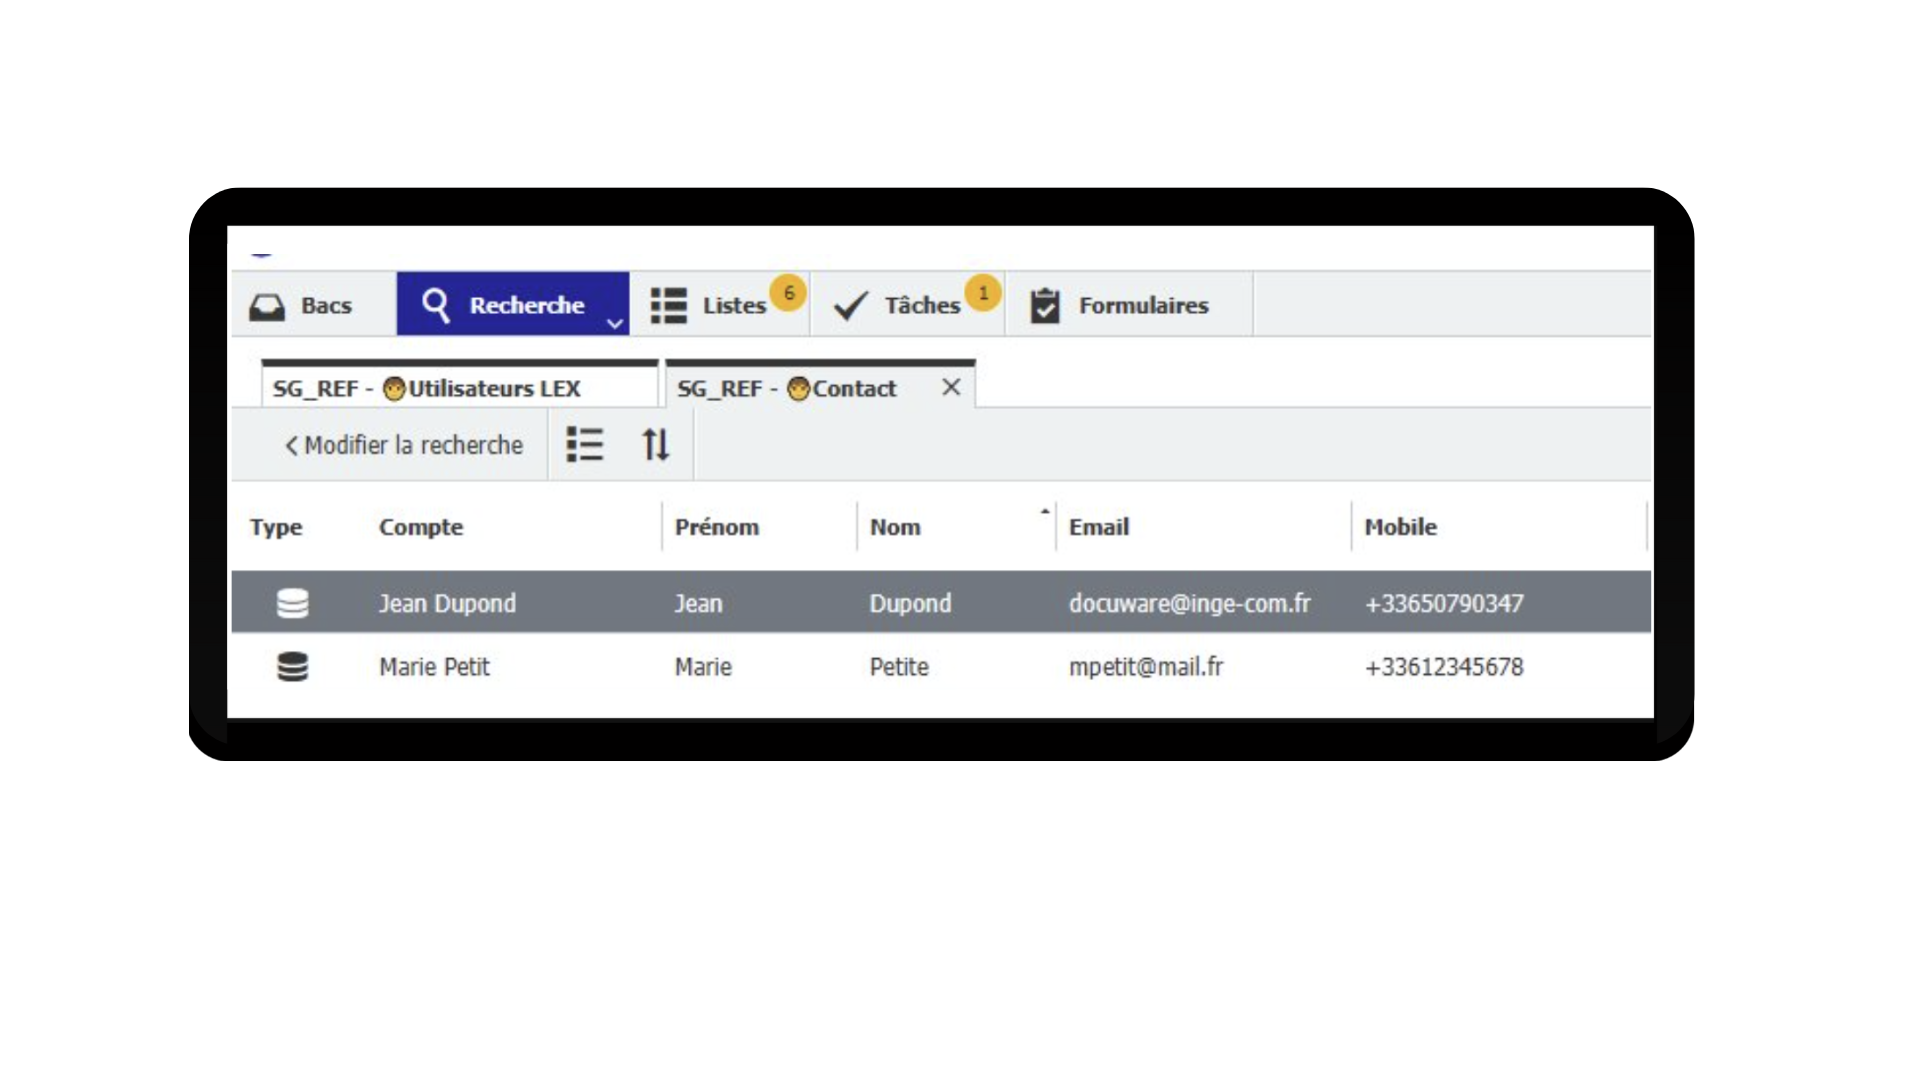Image resolution: width=1920 pixels, height=1080 pixels.
Task: Close the SG_REF - Contact tab
Action: pyautogui.click(x=951, y=387)
